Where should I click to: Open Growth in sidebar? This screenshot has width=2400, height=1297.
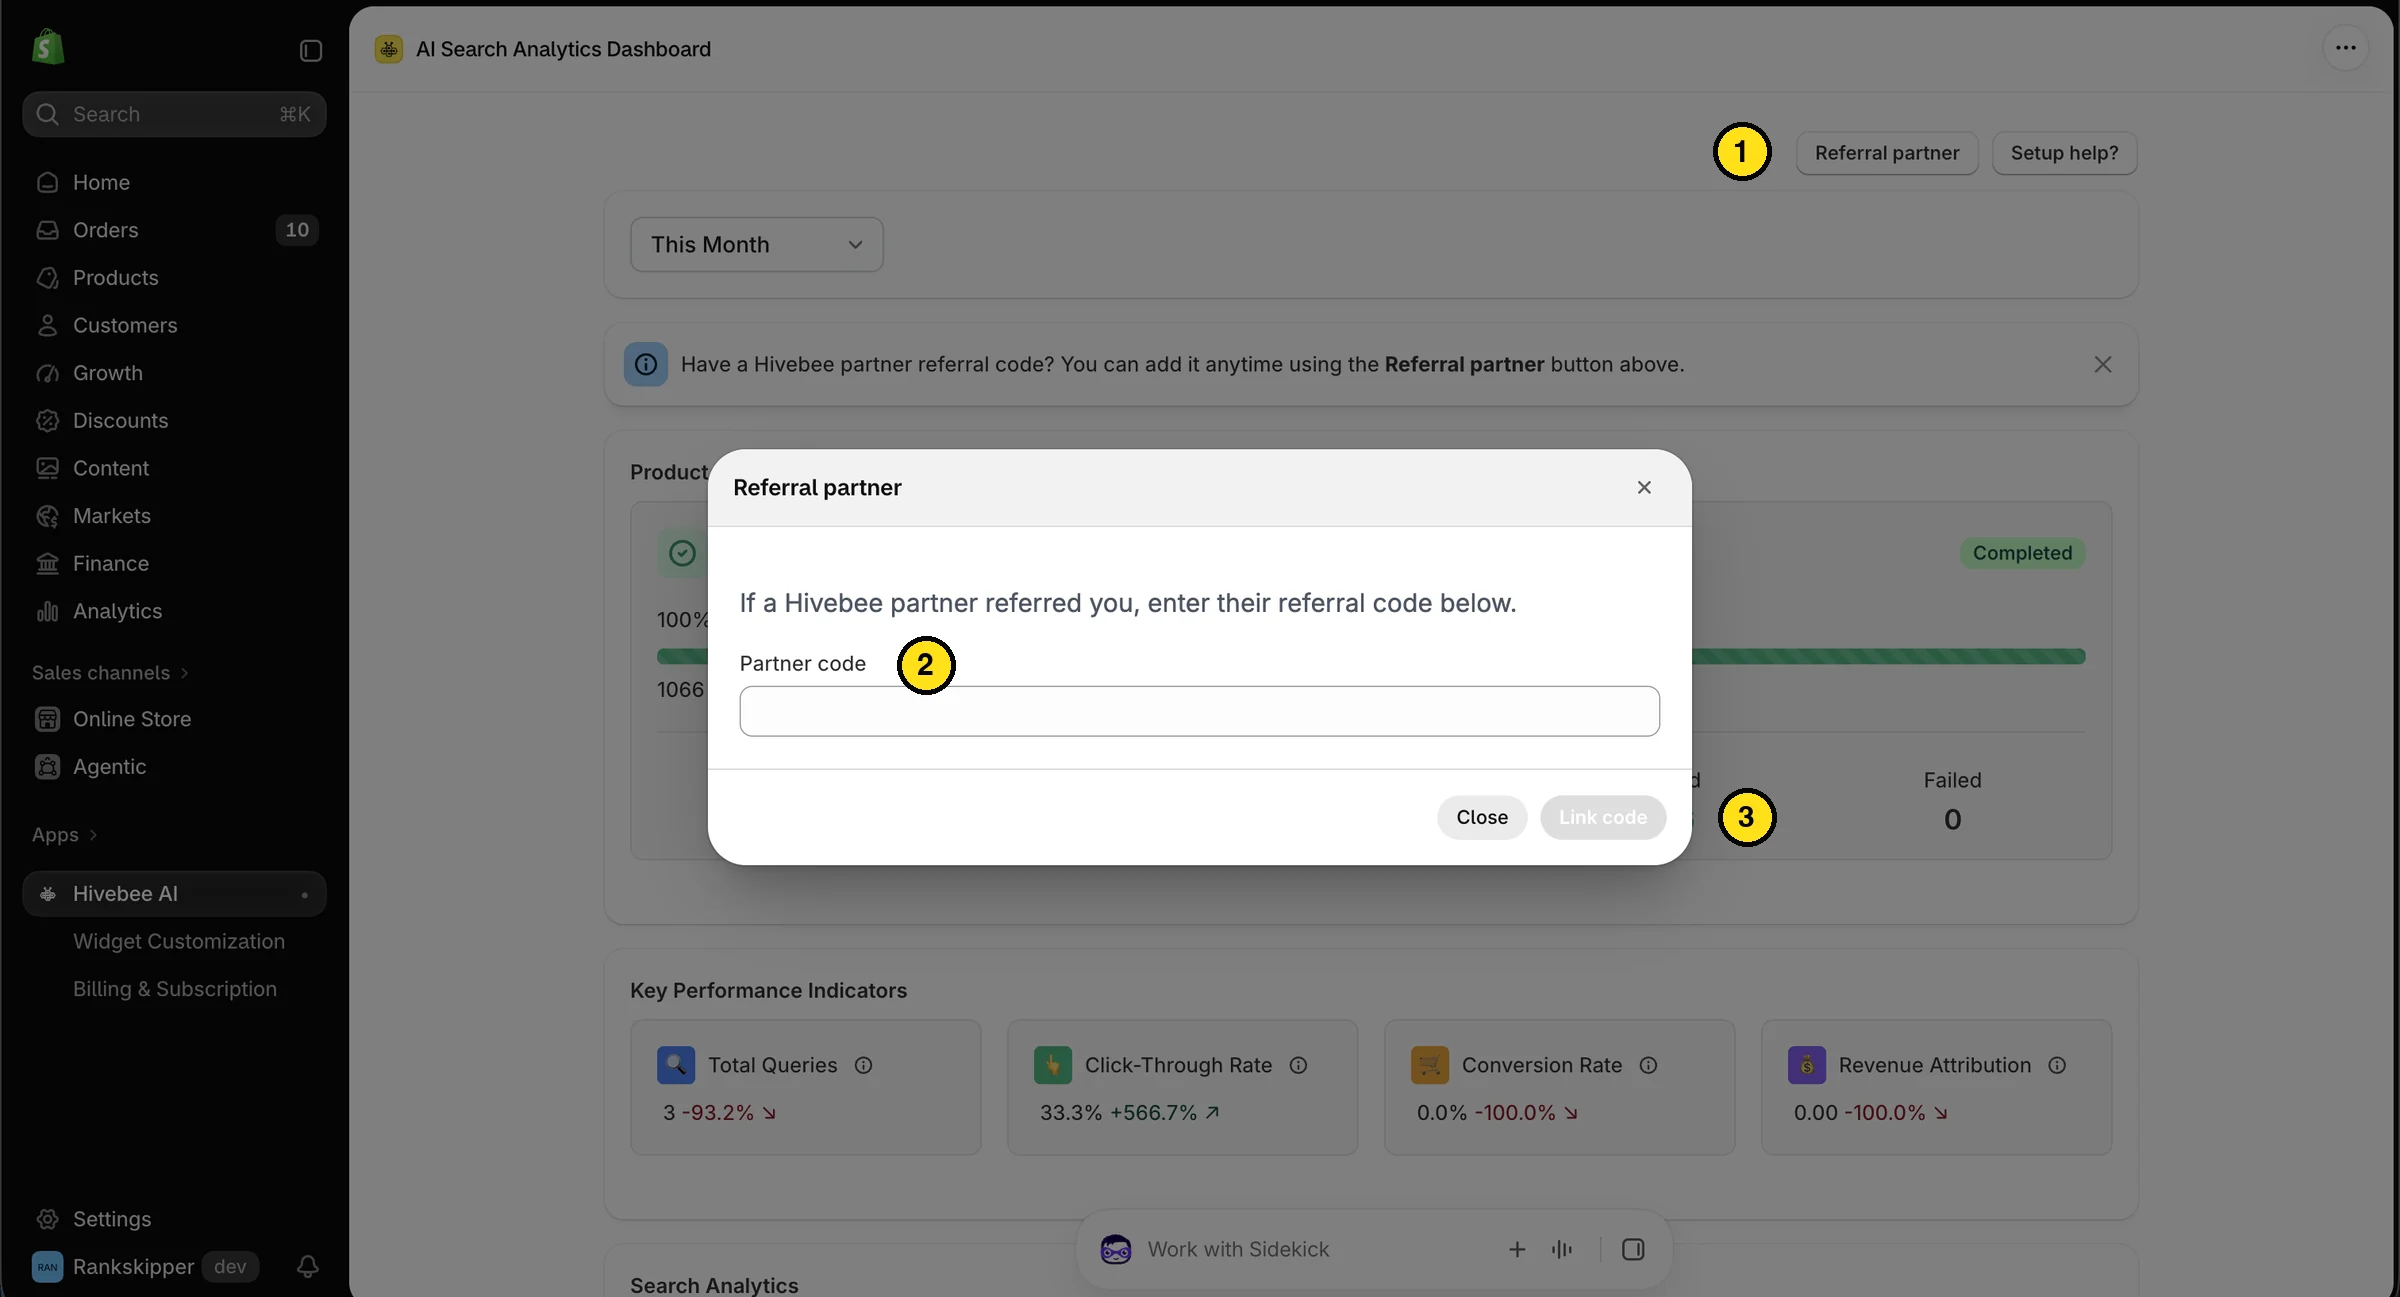174,373
